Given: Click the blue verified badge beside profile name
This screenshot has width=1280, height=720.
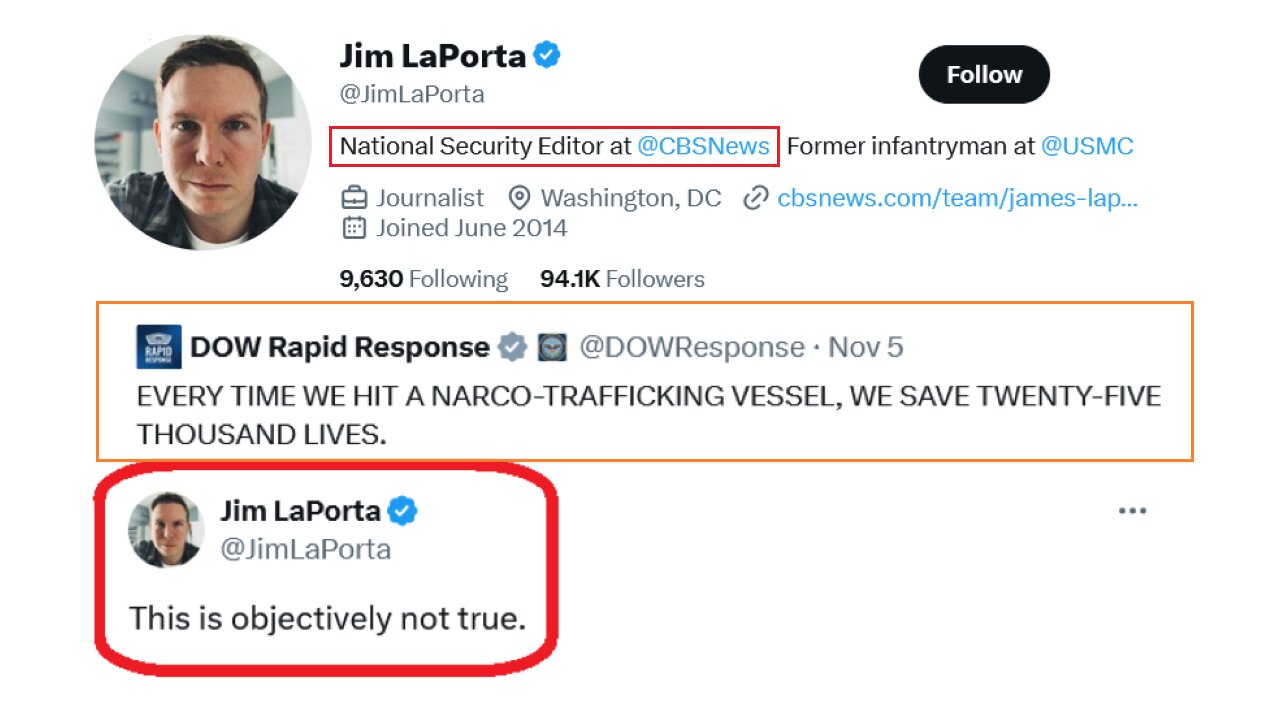Looking at the screenshot, I should 546,55.
